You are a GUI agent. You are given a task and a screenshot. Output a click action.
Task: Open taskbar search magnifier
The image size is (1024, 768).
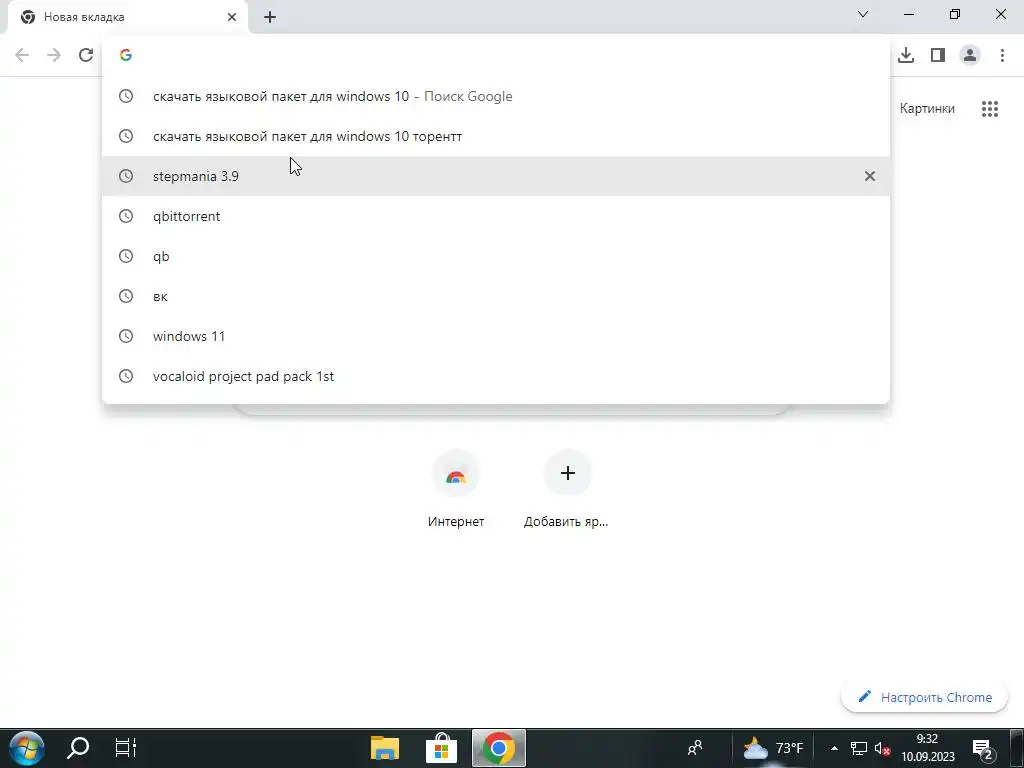pyautogui.click(x=78, y=748)
